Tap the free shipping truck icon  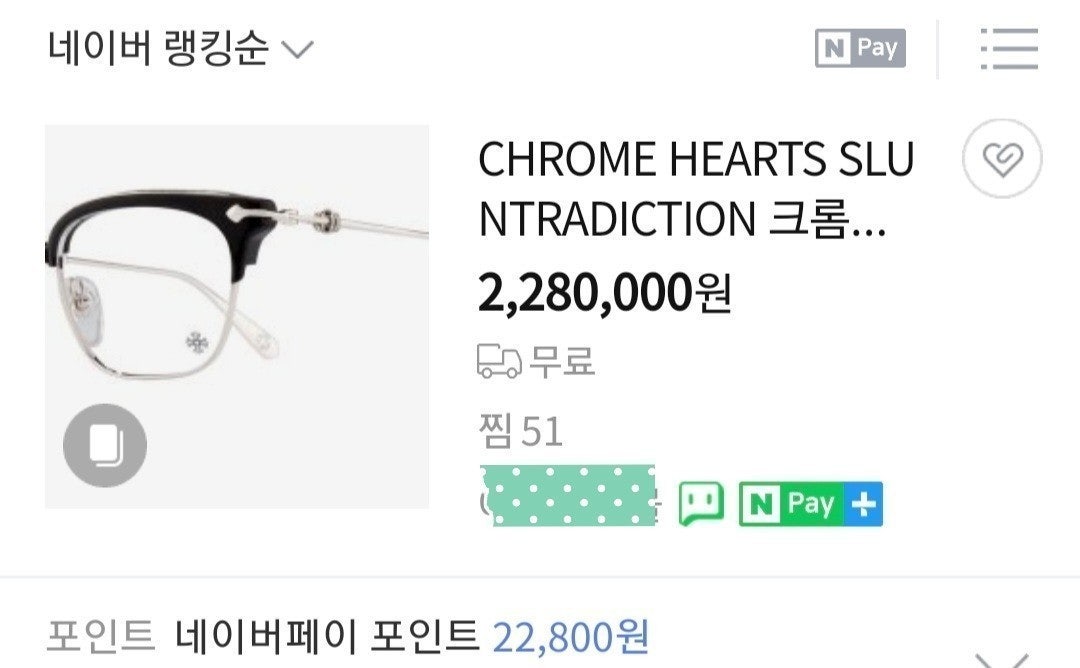[499, 362]
